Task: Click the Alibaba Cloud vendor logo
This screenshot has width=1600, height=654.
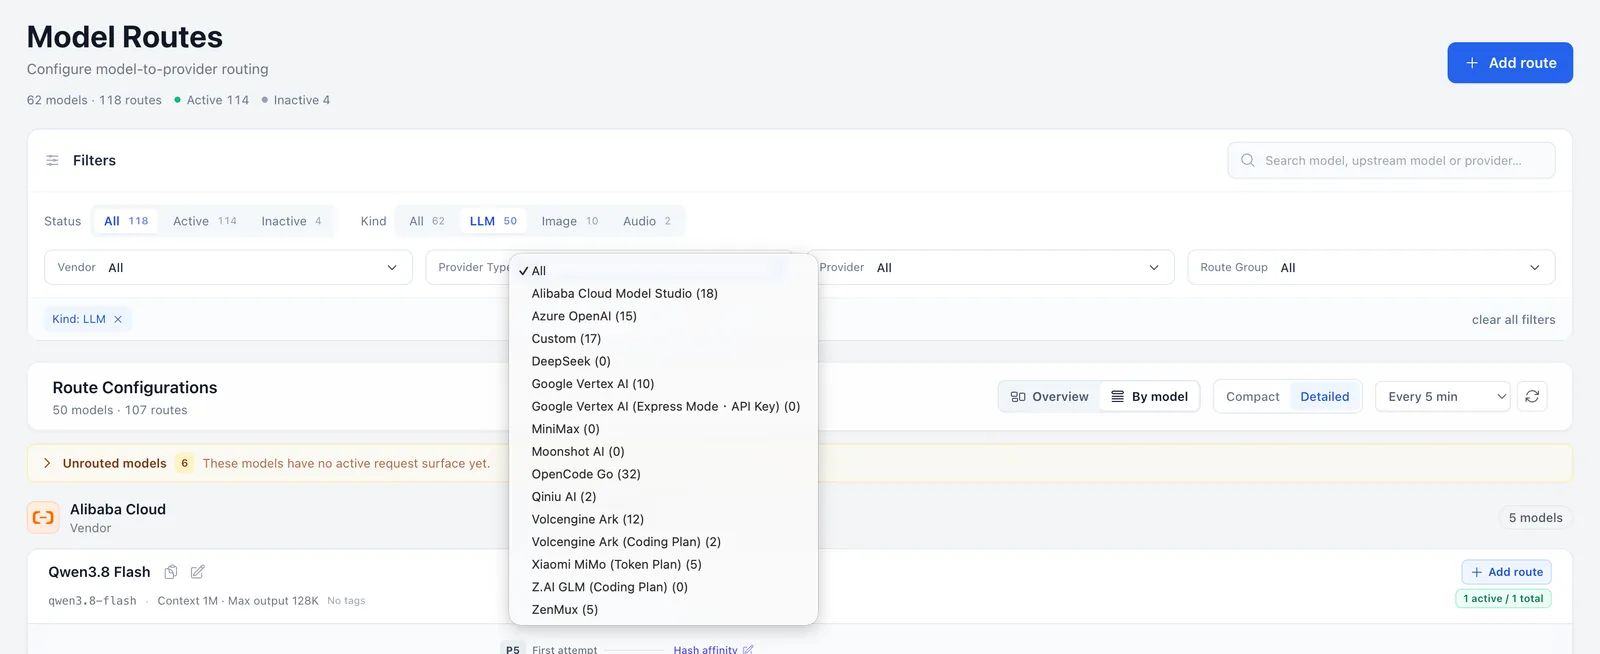Action: [x=43, y=518]
